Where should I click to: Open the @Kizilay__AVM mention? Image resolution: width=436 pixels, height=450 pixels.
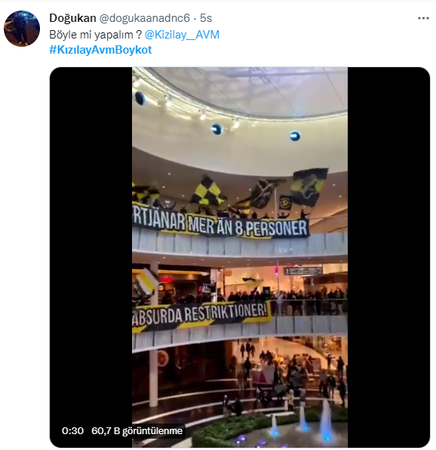coord(182,35)
